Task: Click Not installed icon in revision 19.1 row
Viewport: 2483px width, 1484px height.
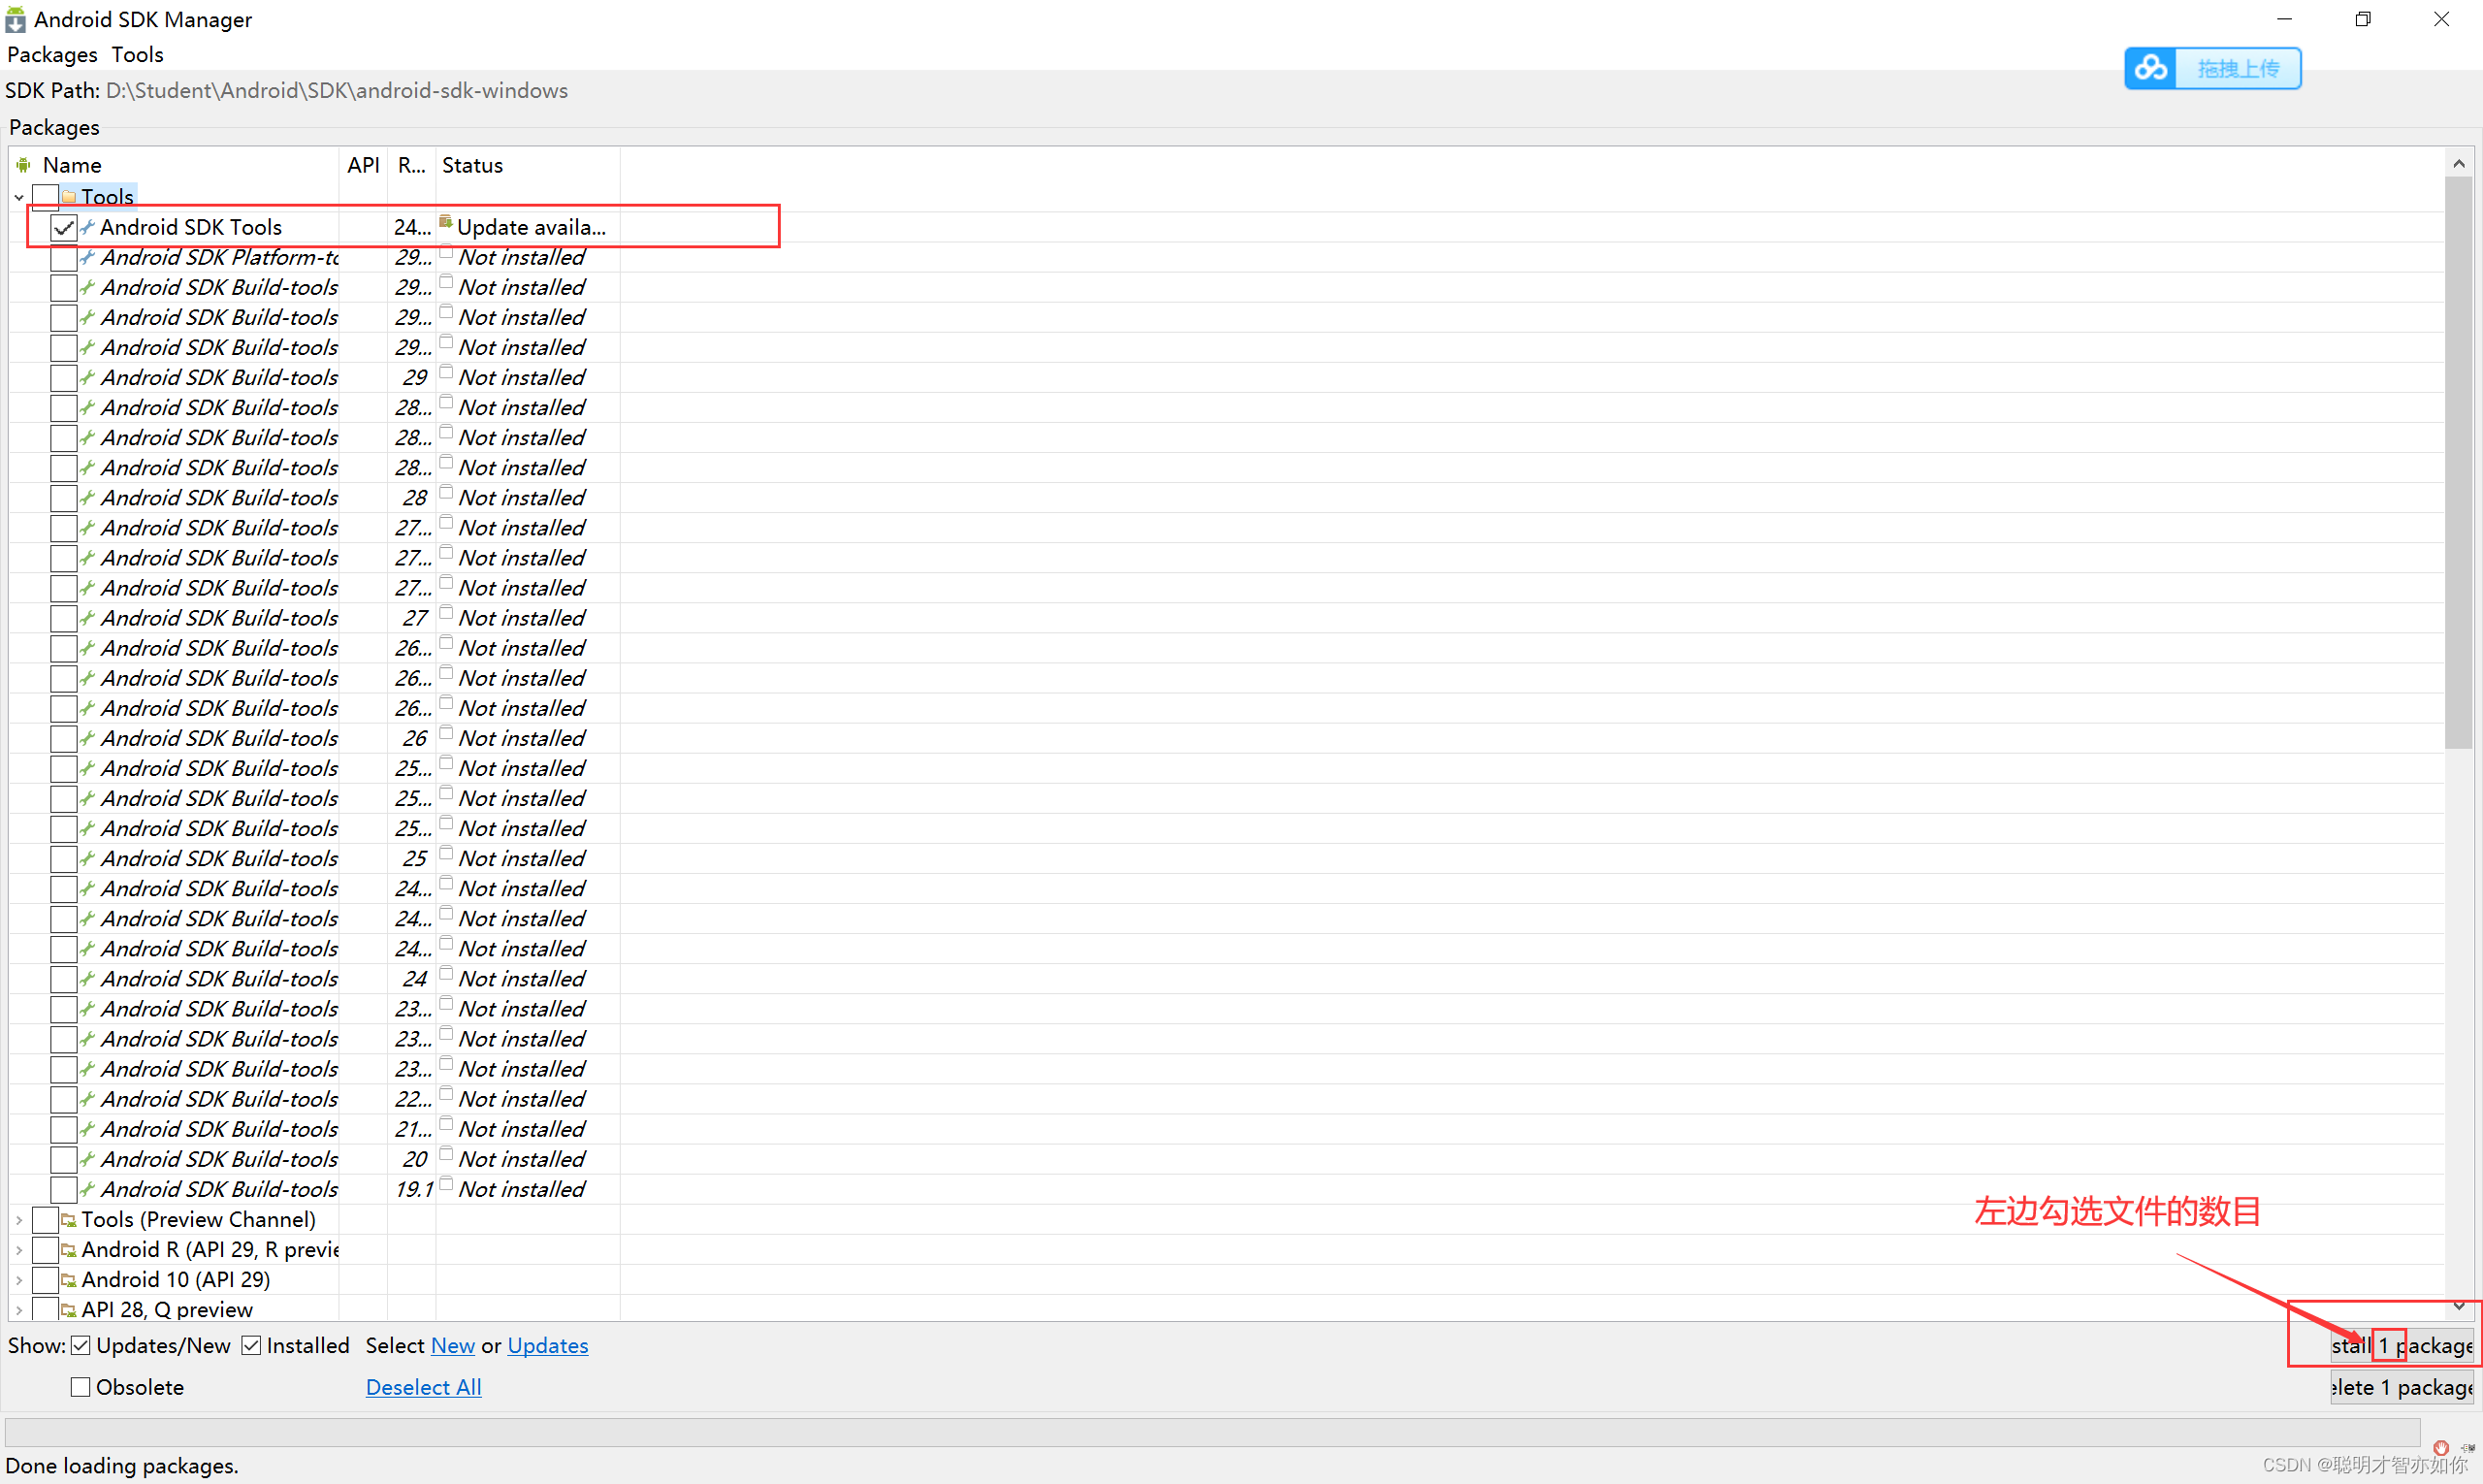Action: pos(446,1184)
